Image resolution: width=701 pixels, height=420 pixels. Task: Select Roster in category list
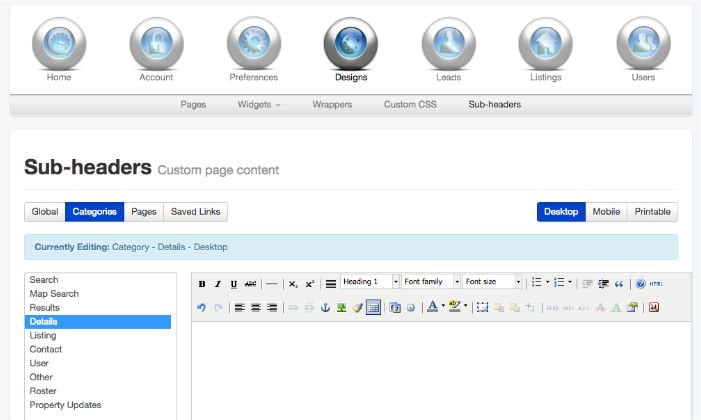[97, 391]
